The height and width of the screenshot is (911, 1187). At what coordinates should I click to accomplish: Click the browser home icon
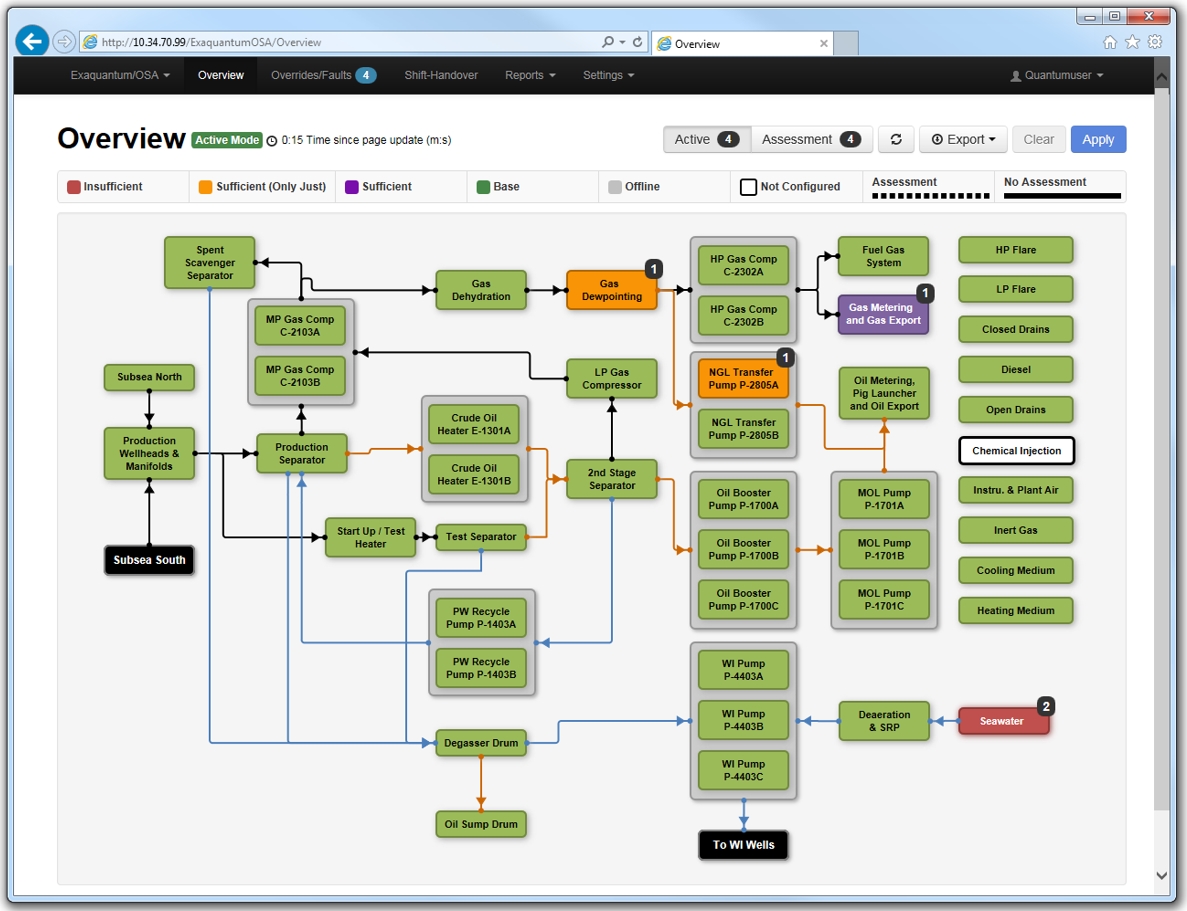pos(1110,42)
